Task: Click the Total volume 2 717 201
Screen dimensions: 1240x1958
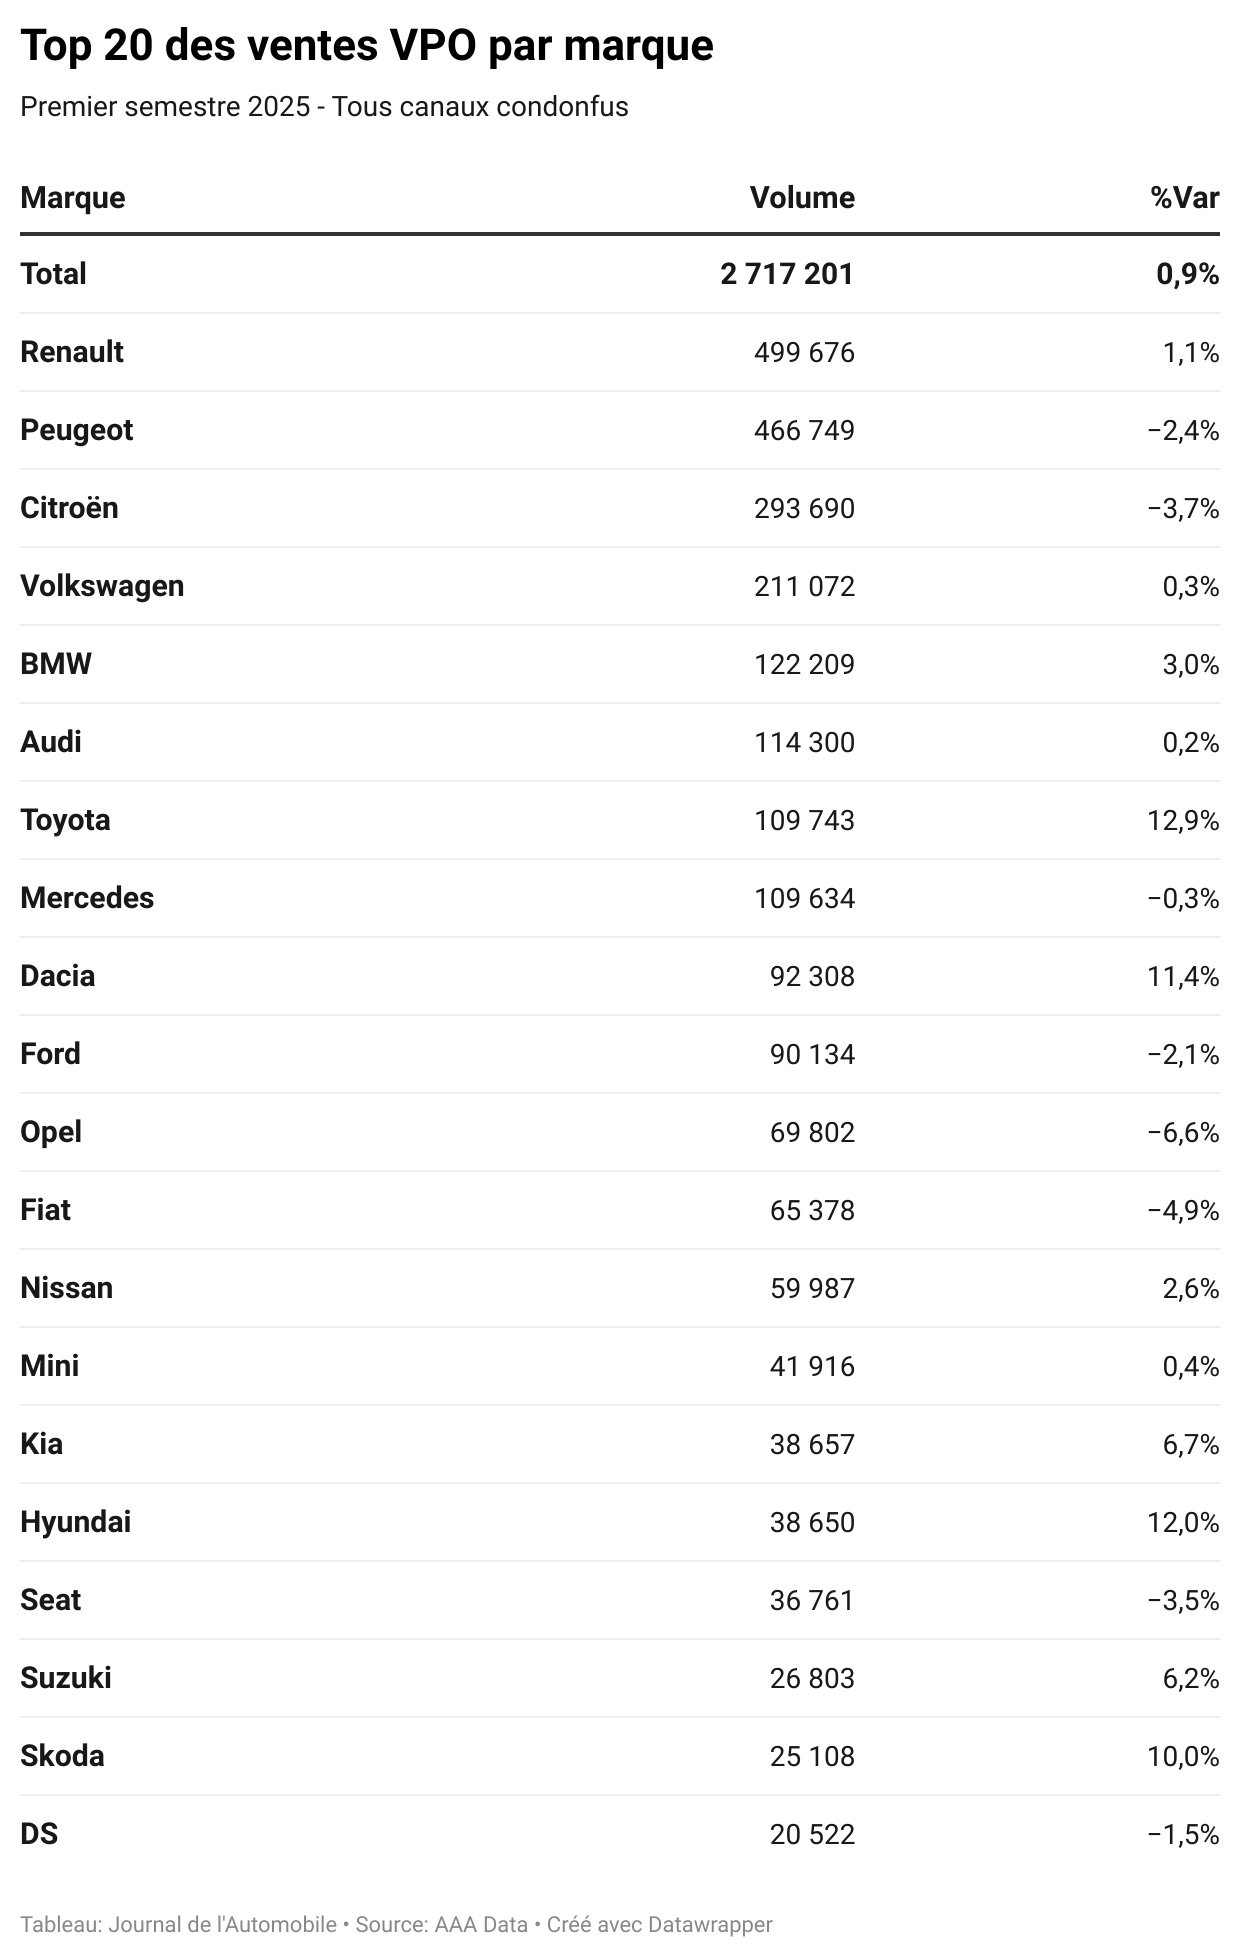Action: tap(787, 274)
